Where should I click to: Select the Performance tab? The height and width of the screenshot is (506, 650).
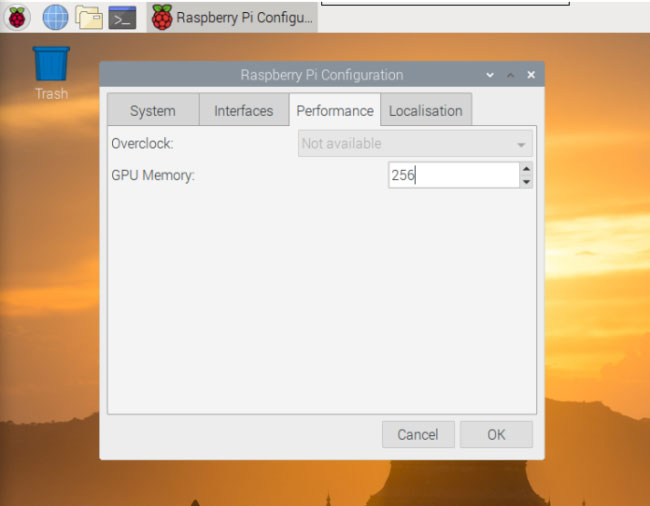(x=335, y=110)
